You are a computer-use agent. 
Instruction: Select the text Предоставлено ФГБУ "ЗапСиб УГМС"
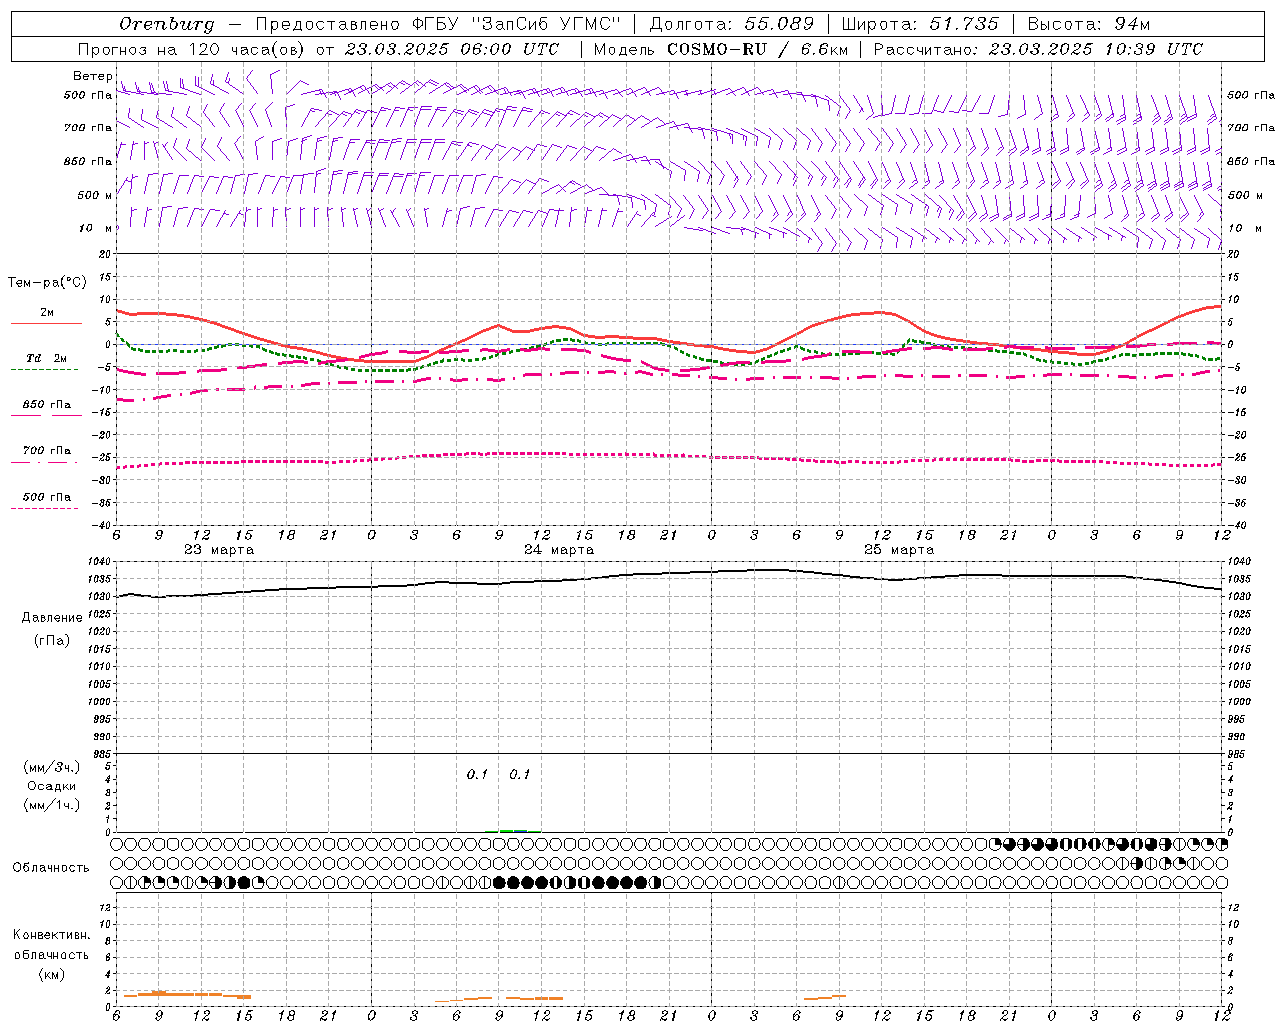(438, 24)
